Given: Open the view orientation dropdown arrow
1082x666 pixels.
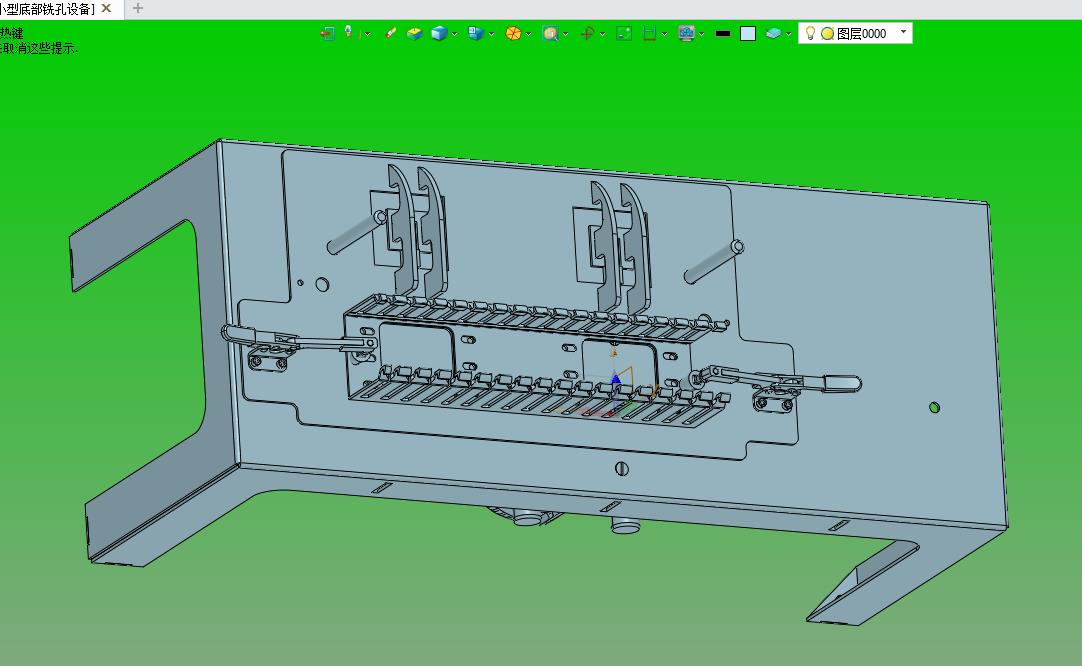Looking at the screenshot, I should 491,34.
